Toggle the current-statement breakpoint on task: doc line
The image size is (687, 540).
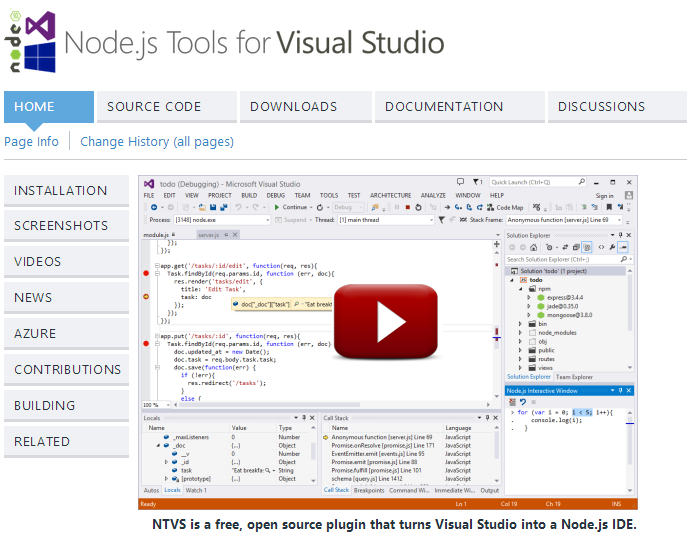tap(146, 297)
